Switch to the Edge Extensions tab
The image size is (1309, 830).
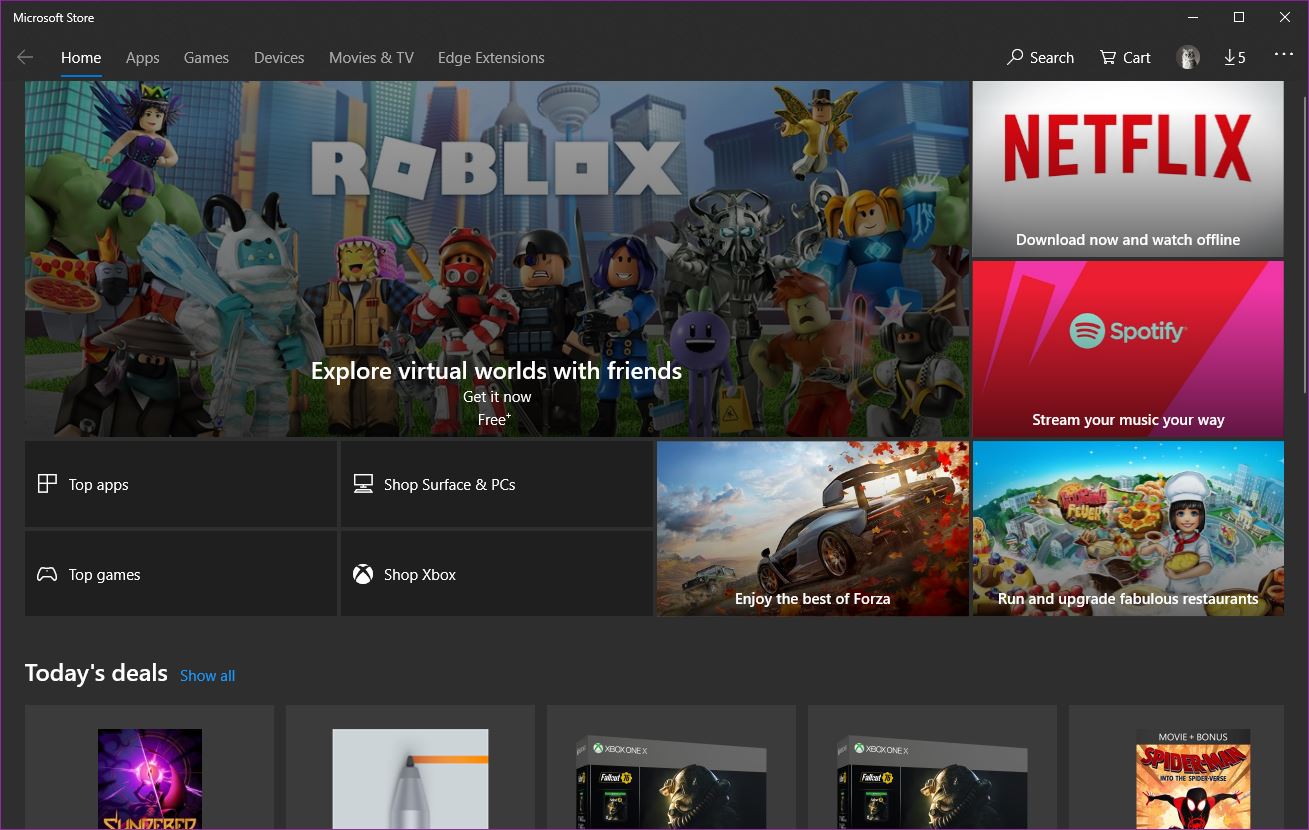tap(491, 58)
